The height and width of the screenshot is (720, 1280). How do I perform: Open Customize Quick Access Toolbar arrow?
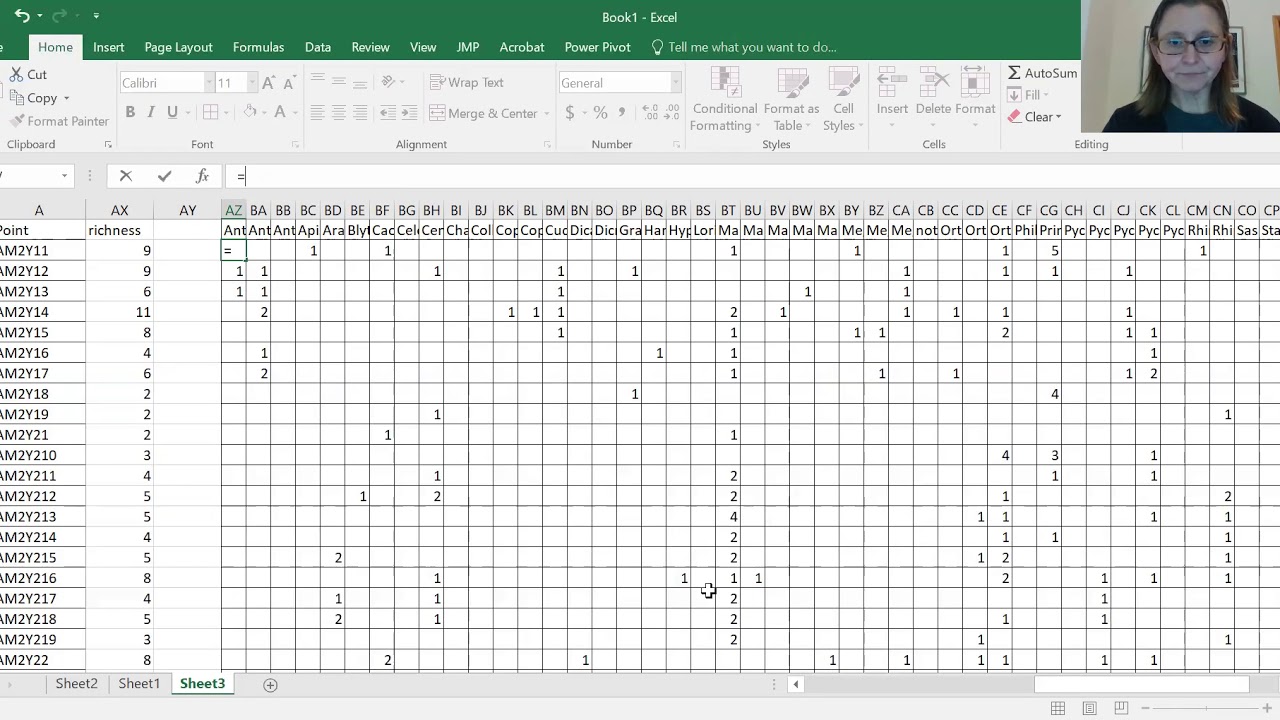(x=96, y=16)
